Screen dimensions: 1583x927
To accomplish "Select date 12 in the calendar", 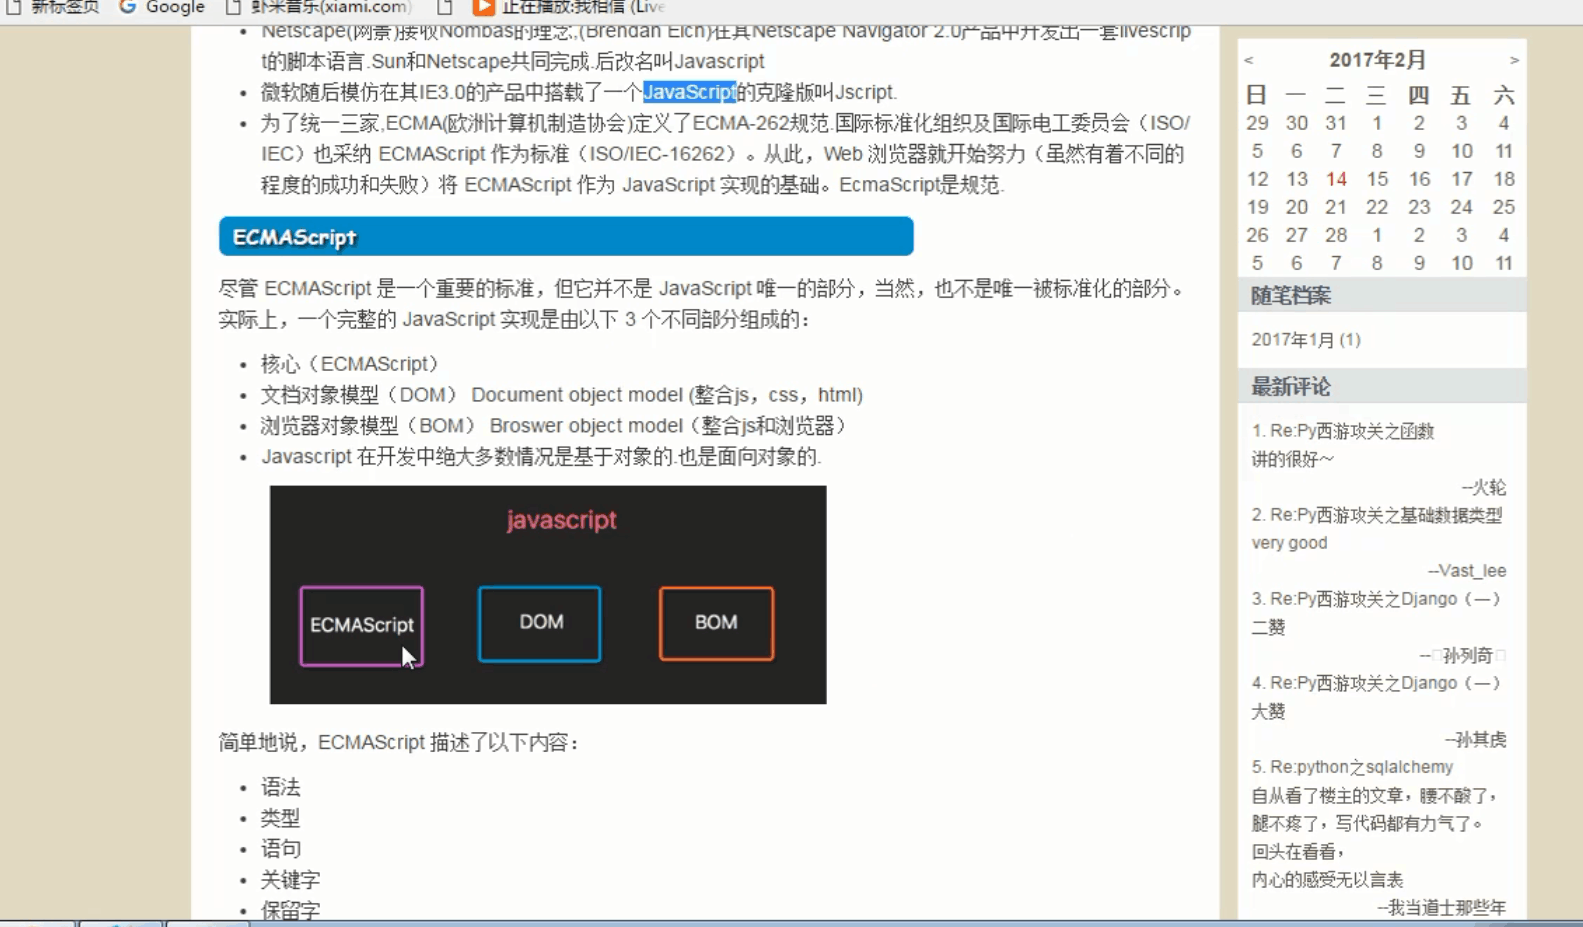I will coord(1257,179).
